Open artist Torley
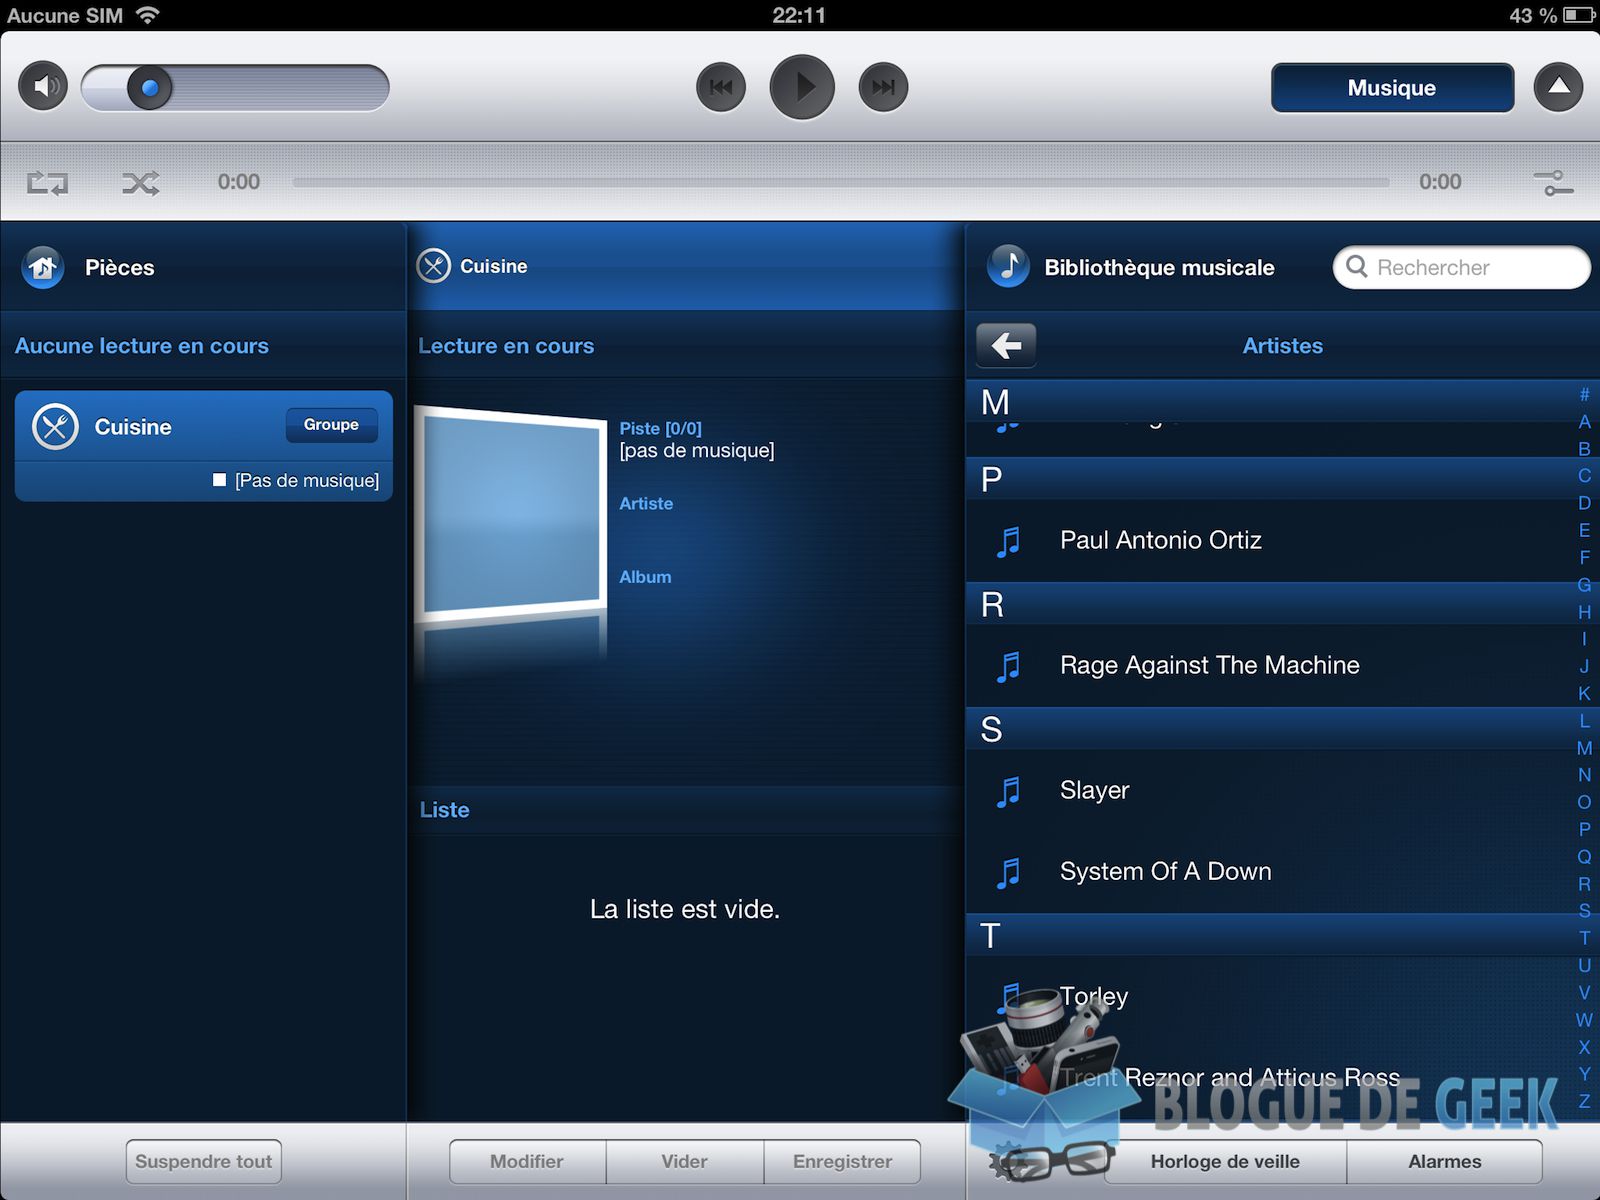 pos(1270,996)
